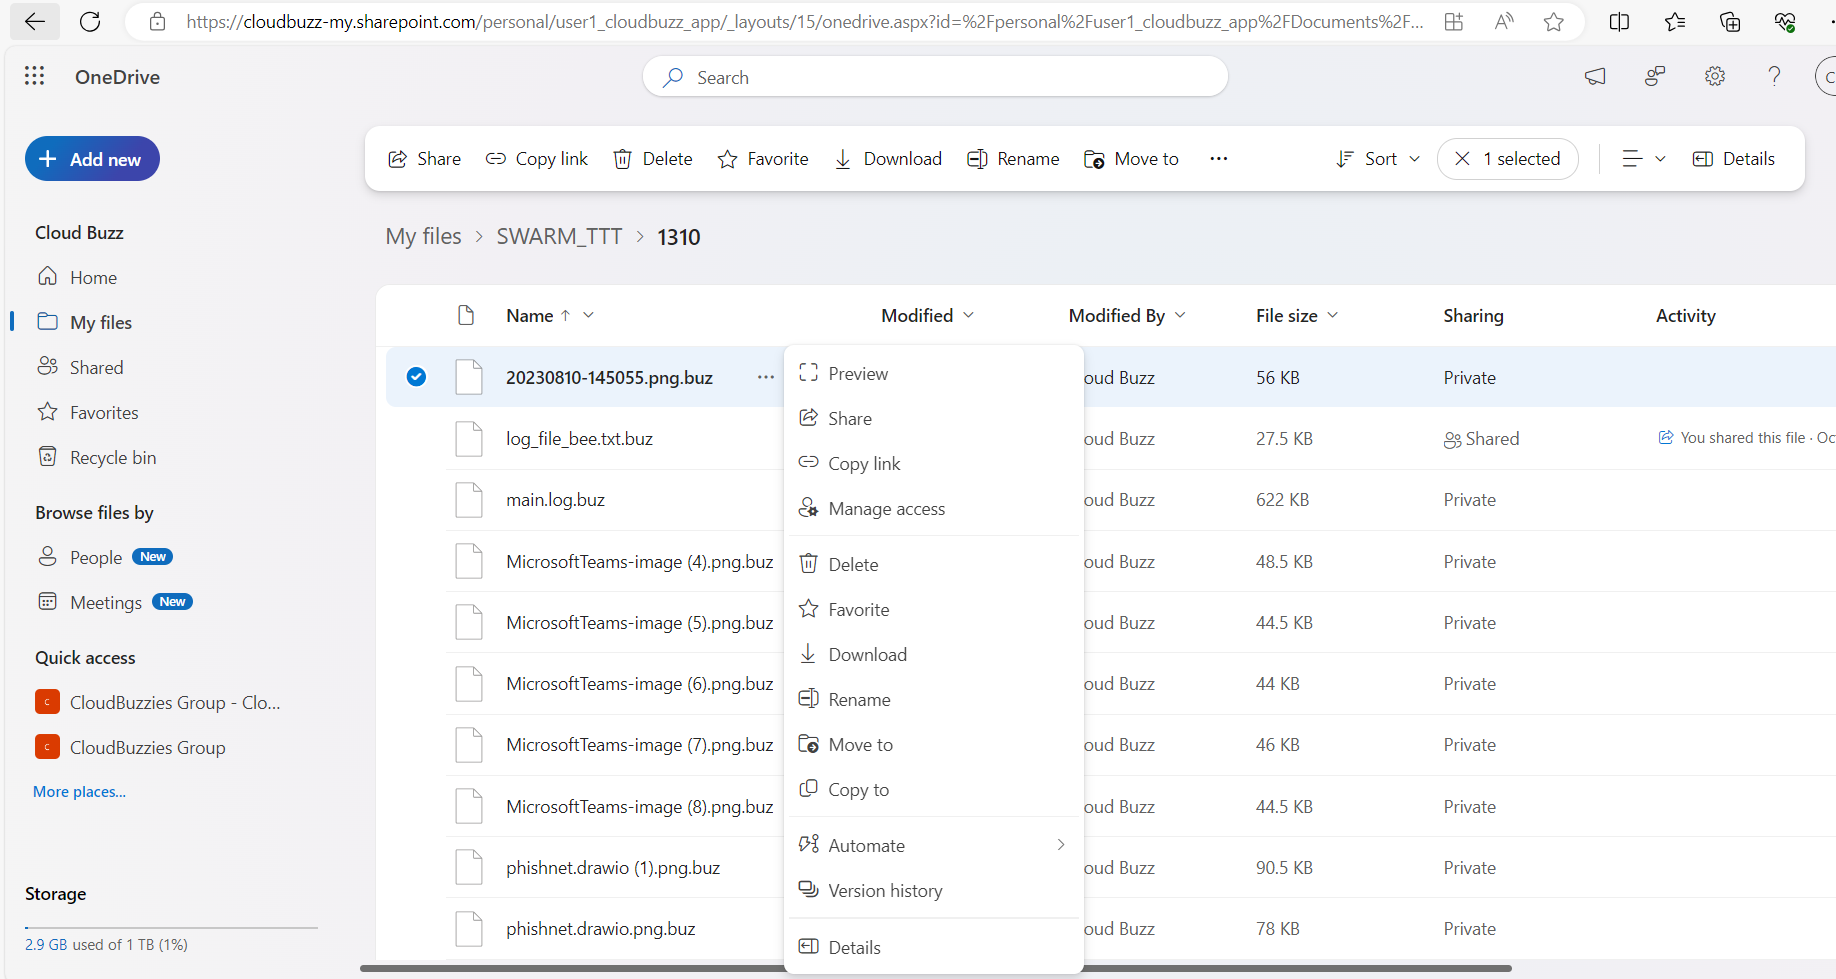
Task: Select Version history from the context menu
Action: pos(884,890)
